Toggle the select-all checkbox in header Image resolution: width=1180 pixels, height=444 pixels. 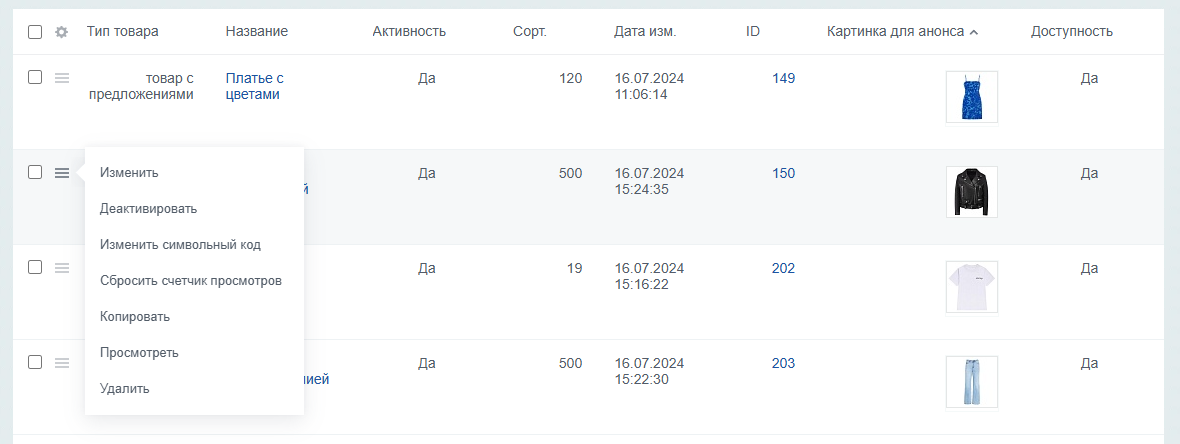tap(35, 32)
